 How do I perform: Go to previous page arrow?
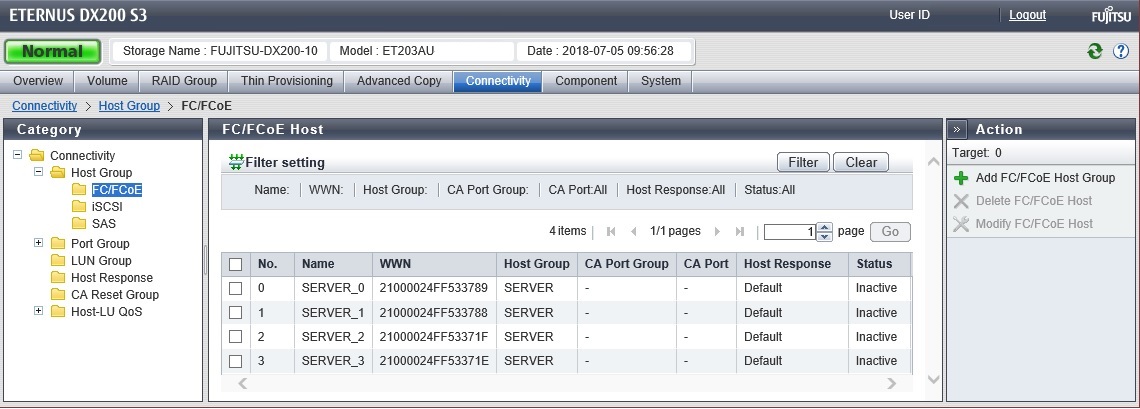click(x=633, y=232)
